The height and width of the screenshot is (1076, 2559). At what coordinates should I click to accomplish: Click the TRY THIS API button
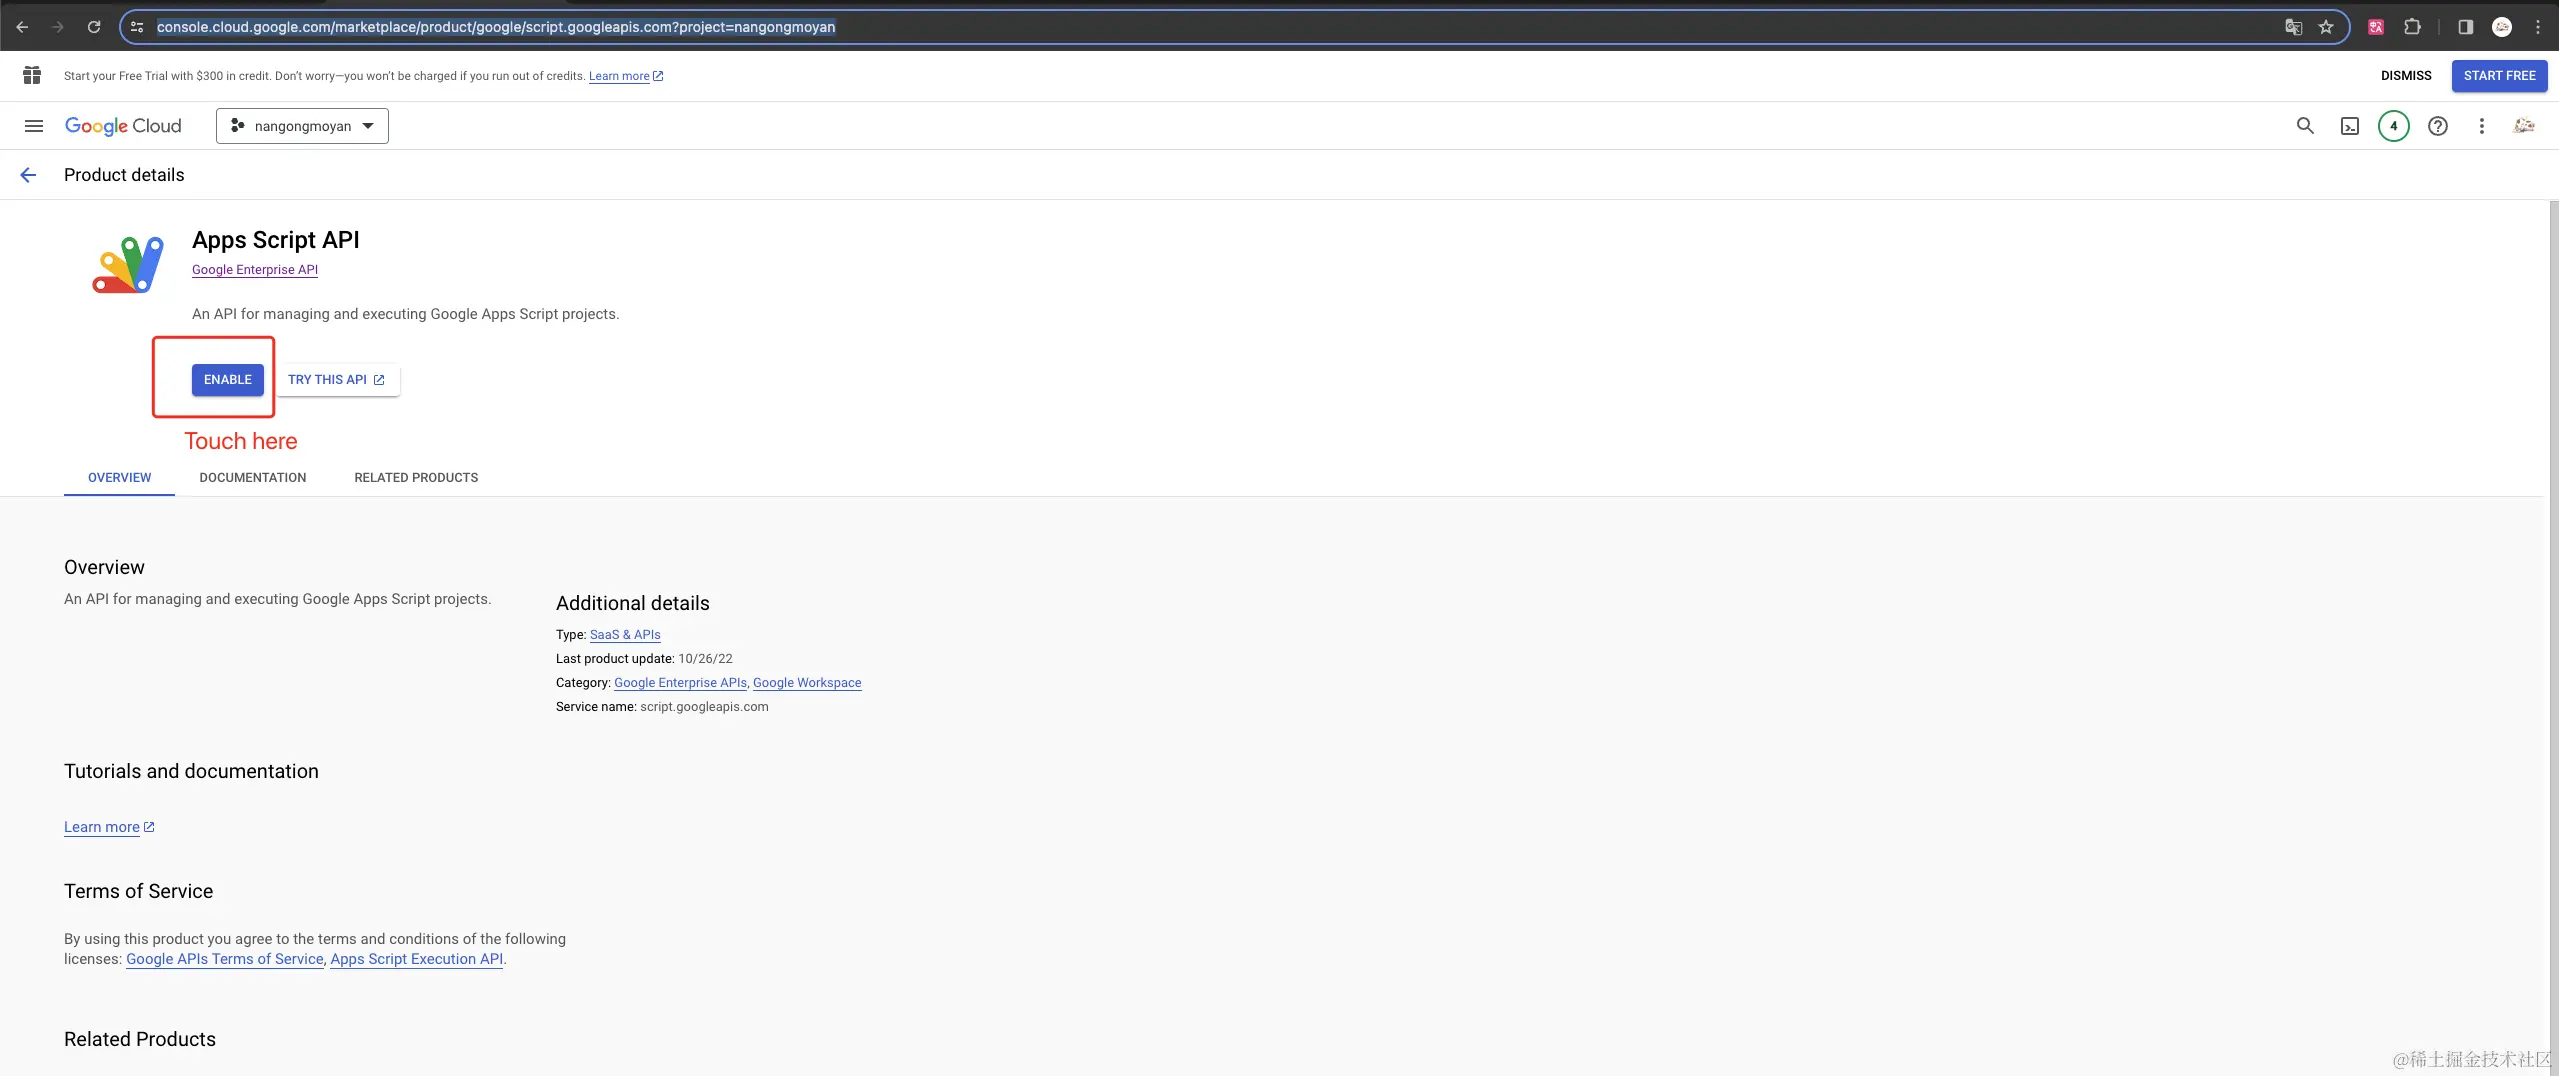337,380
